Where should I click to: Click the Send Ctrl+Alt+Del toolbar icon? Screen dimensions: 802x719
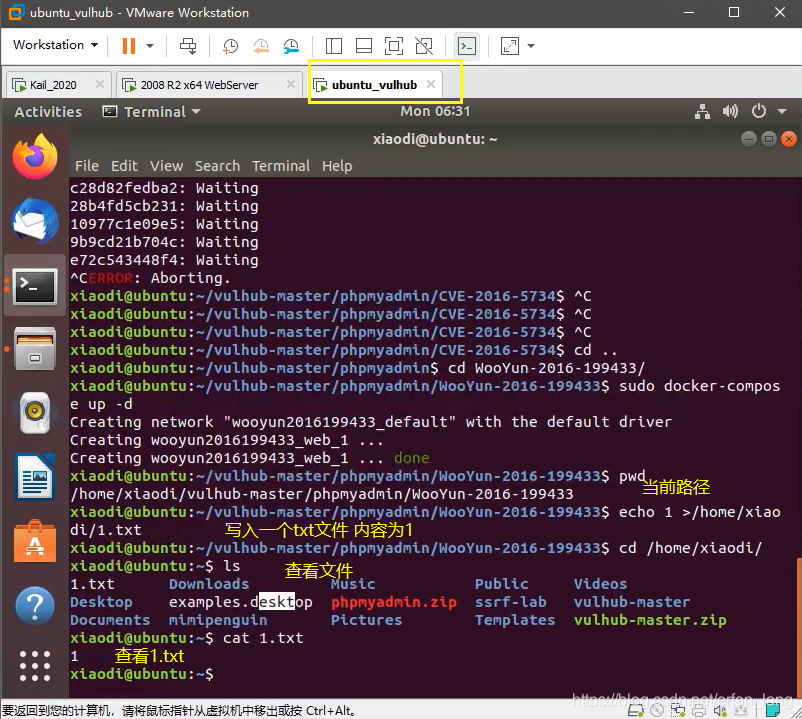click(x=188, y=46)
